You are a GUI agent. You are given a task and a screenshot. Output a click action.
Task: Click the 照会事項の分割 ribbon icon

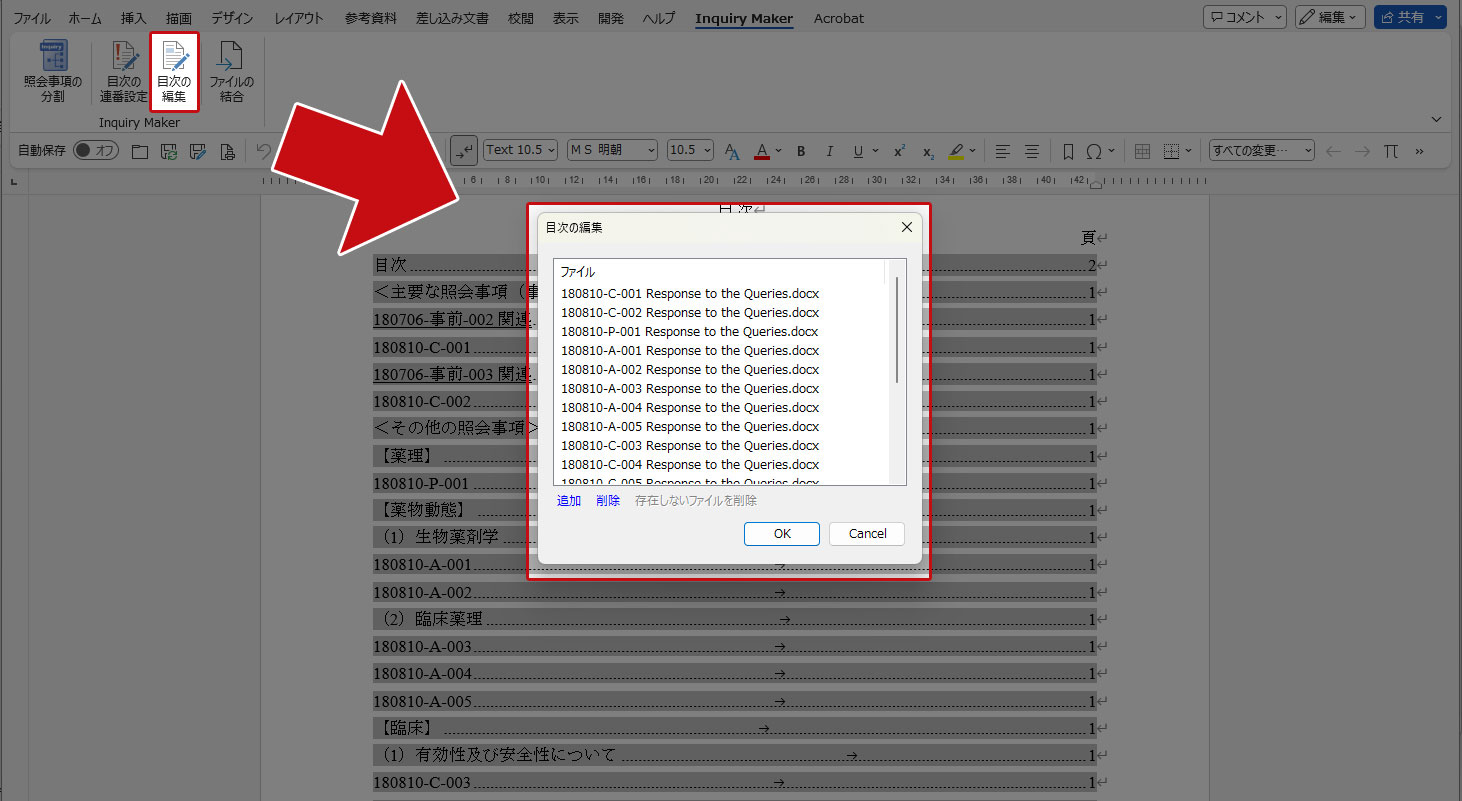pos(53,72)
